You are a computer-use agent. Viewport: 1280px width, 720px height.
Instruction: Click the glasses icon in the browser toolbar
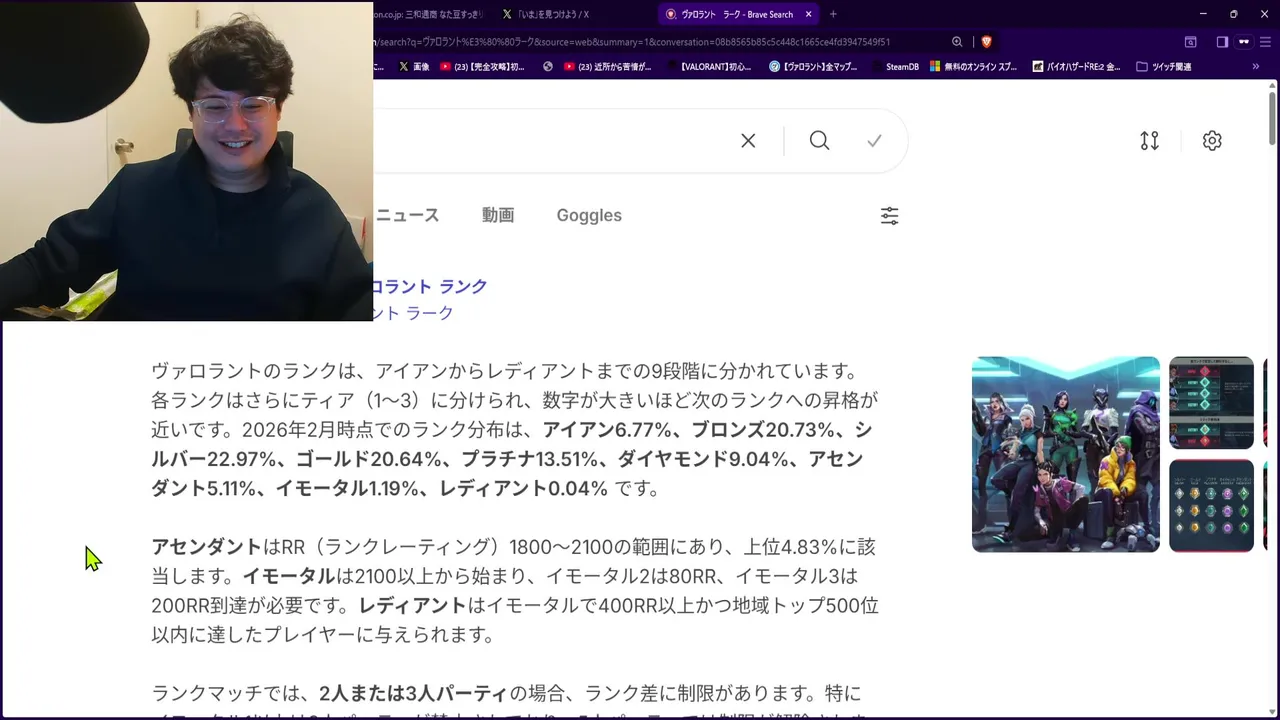pos(1244,42)
